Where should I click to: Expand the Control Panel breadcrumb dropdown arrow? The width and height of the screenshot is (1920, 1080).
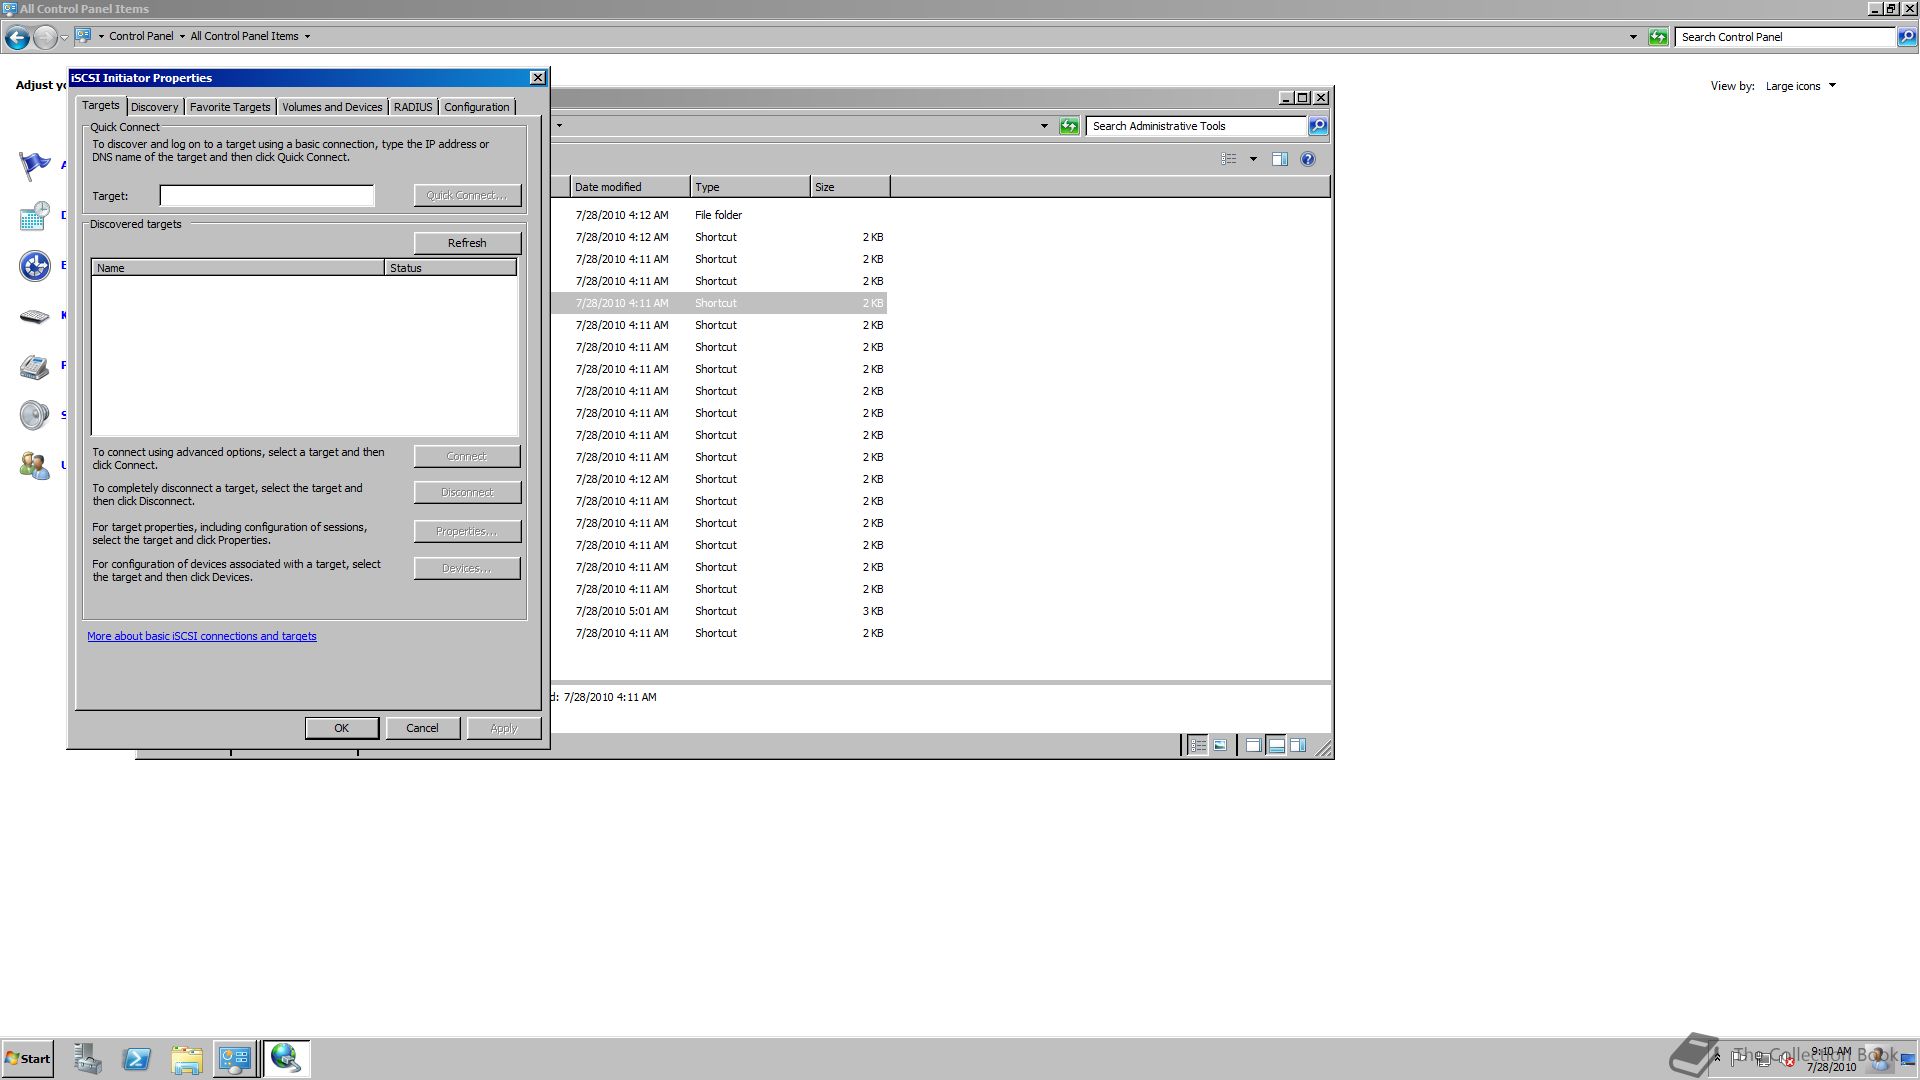[182, 37]
